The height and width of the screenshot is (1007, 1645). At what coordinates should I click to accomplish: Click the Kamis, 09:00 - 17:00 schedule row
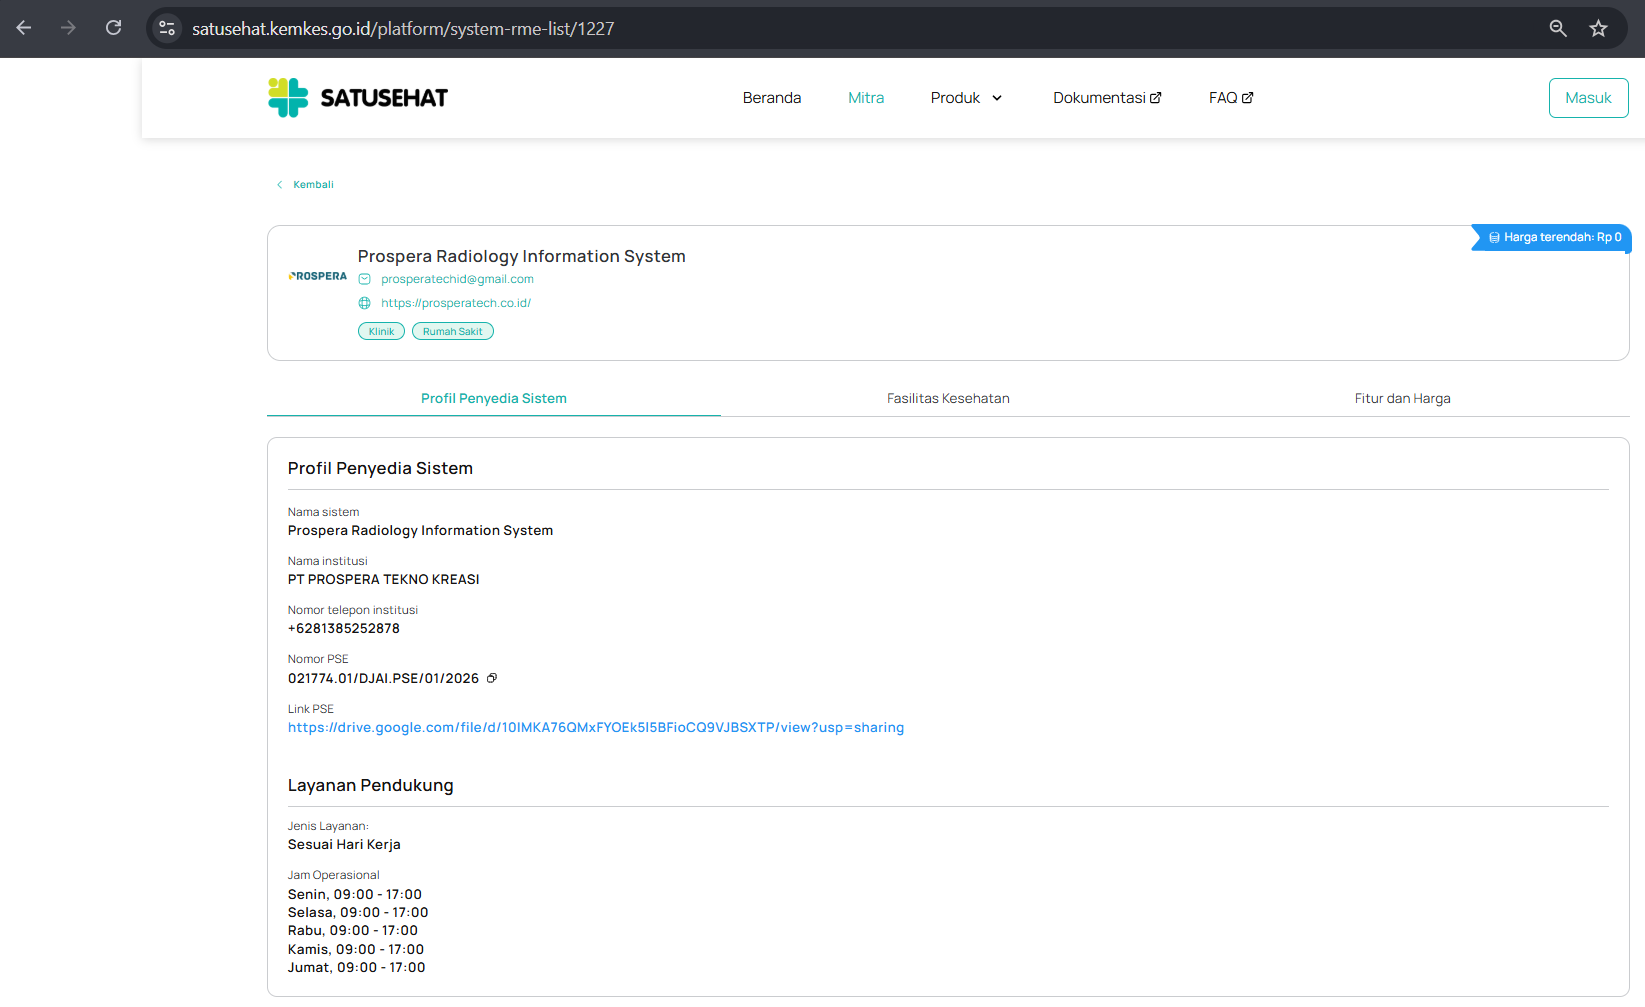(x=356, y=950)
